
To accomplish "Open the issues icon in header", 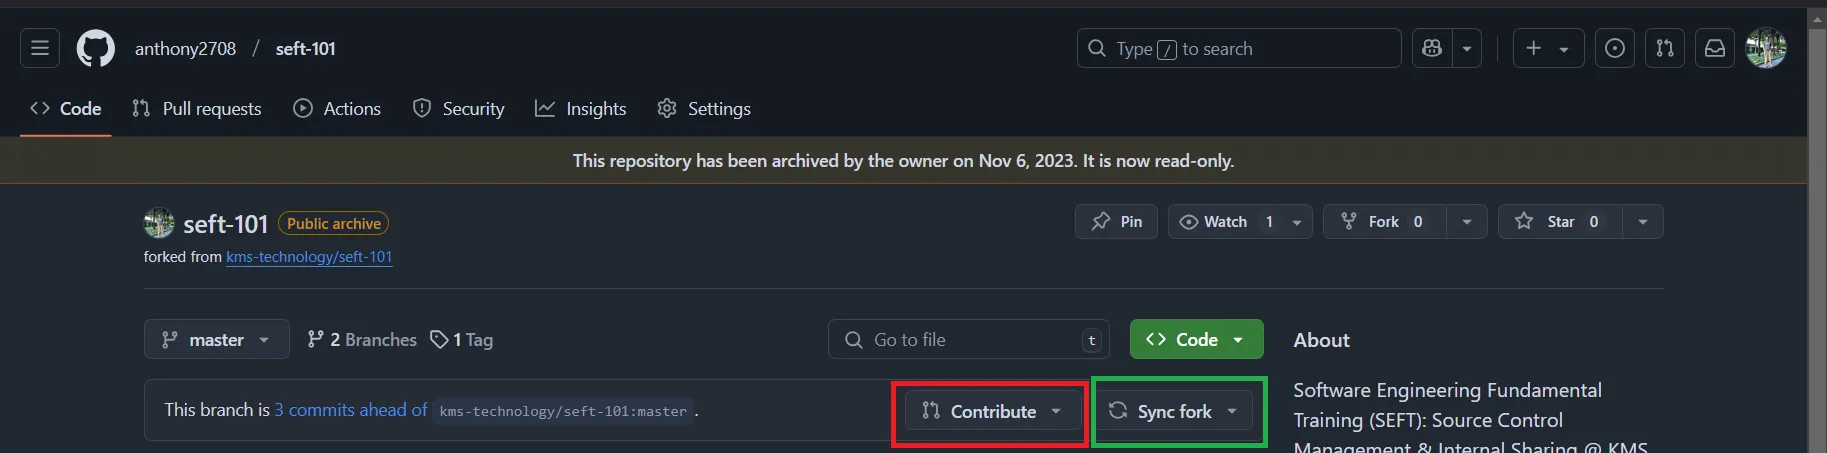I will (x=1615, y=48).
